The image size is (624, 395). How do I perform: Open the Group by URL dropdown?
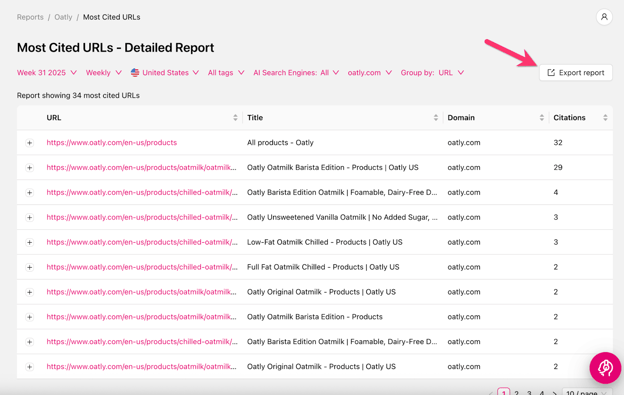[432, 73]
